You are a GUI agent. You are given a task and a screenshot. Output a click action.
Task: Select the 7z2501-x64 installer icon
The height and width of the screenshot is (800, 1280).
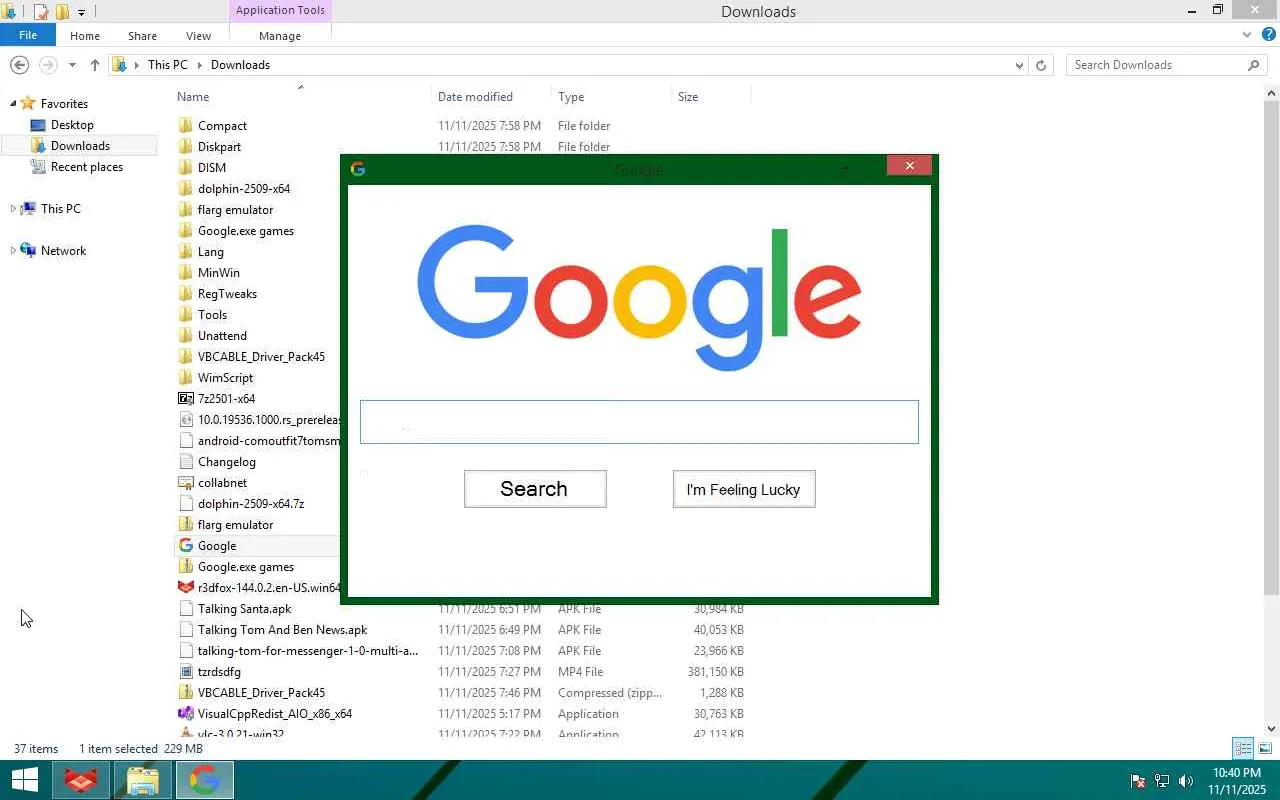pos(185,399)
